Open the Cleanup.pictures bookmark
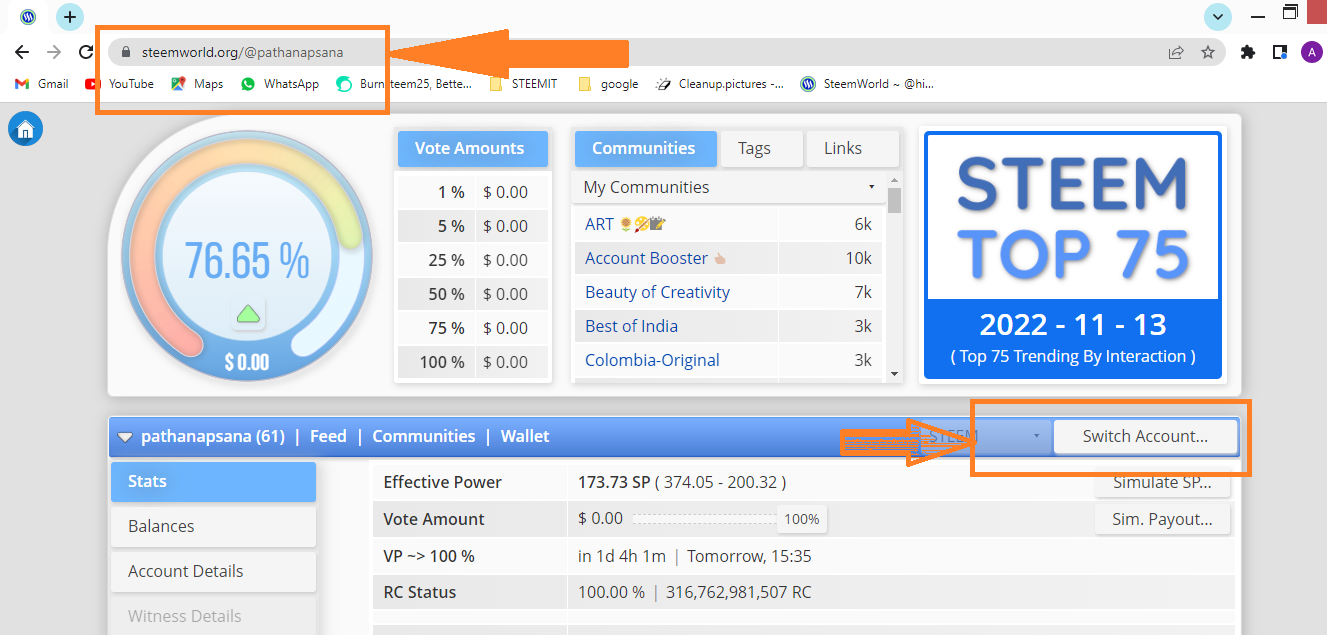 click(x=720, y=84)
